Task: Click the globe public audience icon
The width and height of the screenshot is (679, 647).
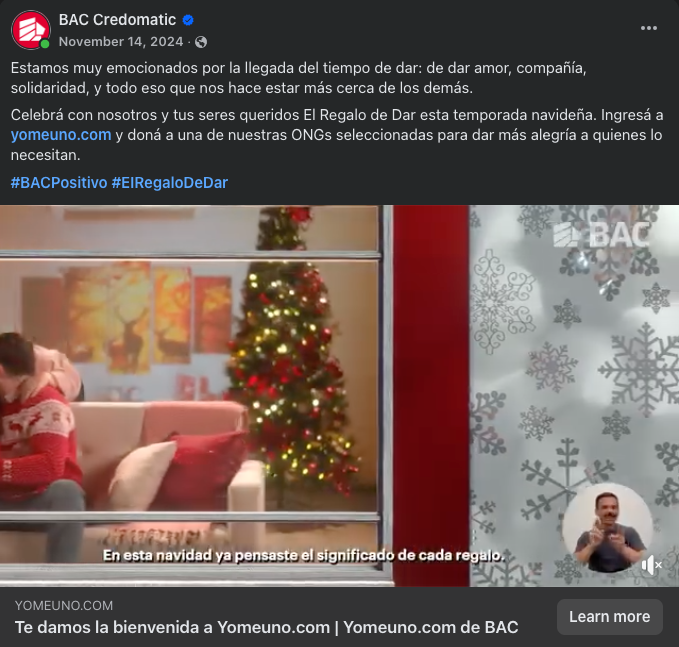Action: [201, 42]
